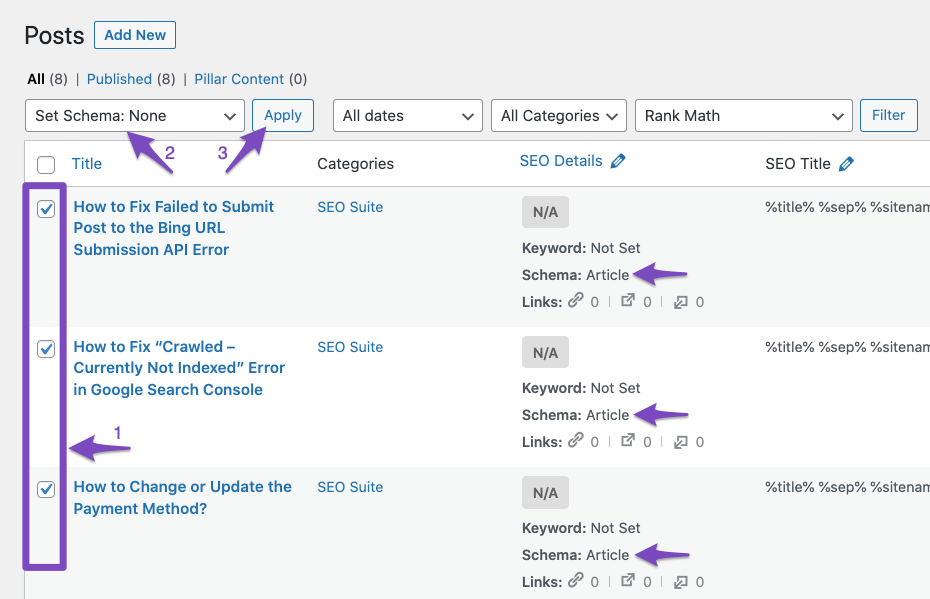The image size is (930, 599).
Task: Expand the All Categories dropdown
Action: coord(558,116)
